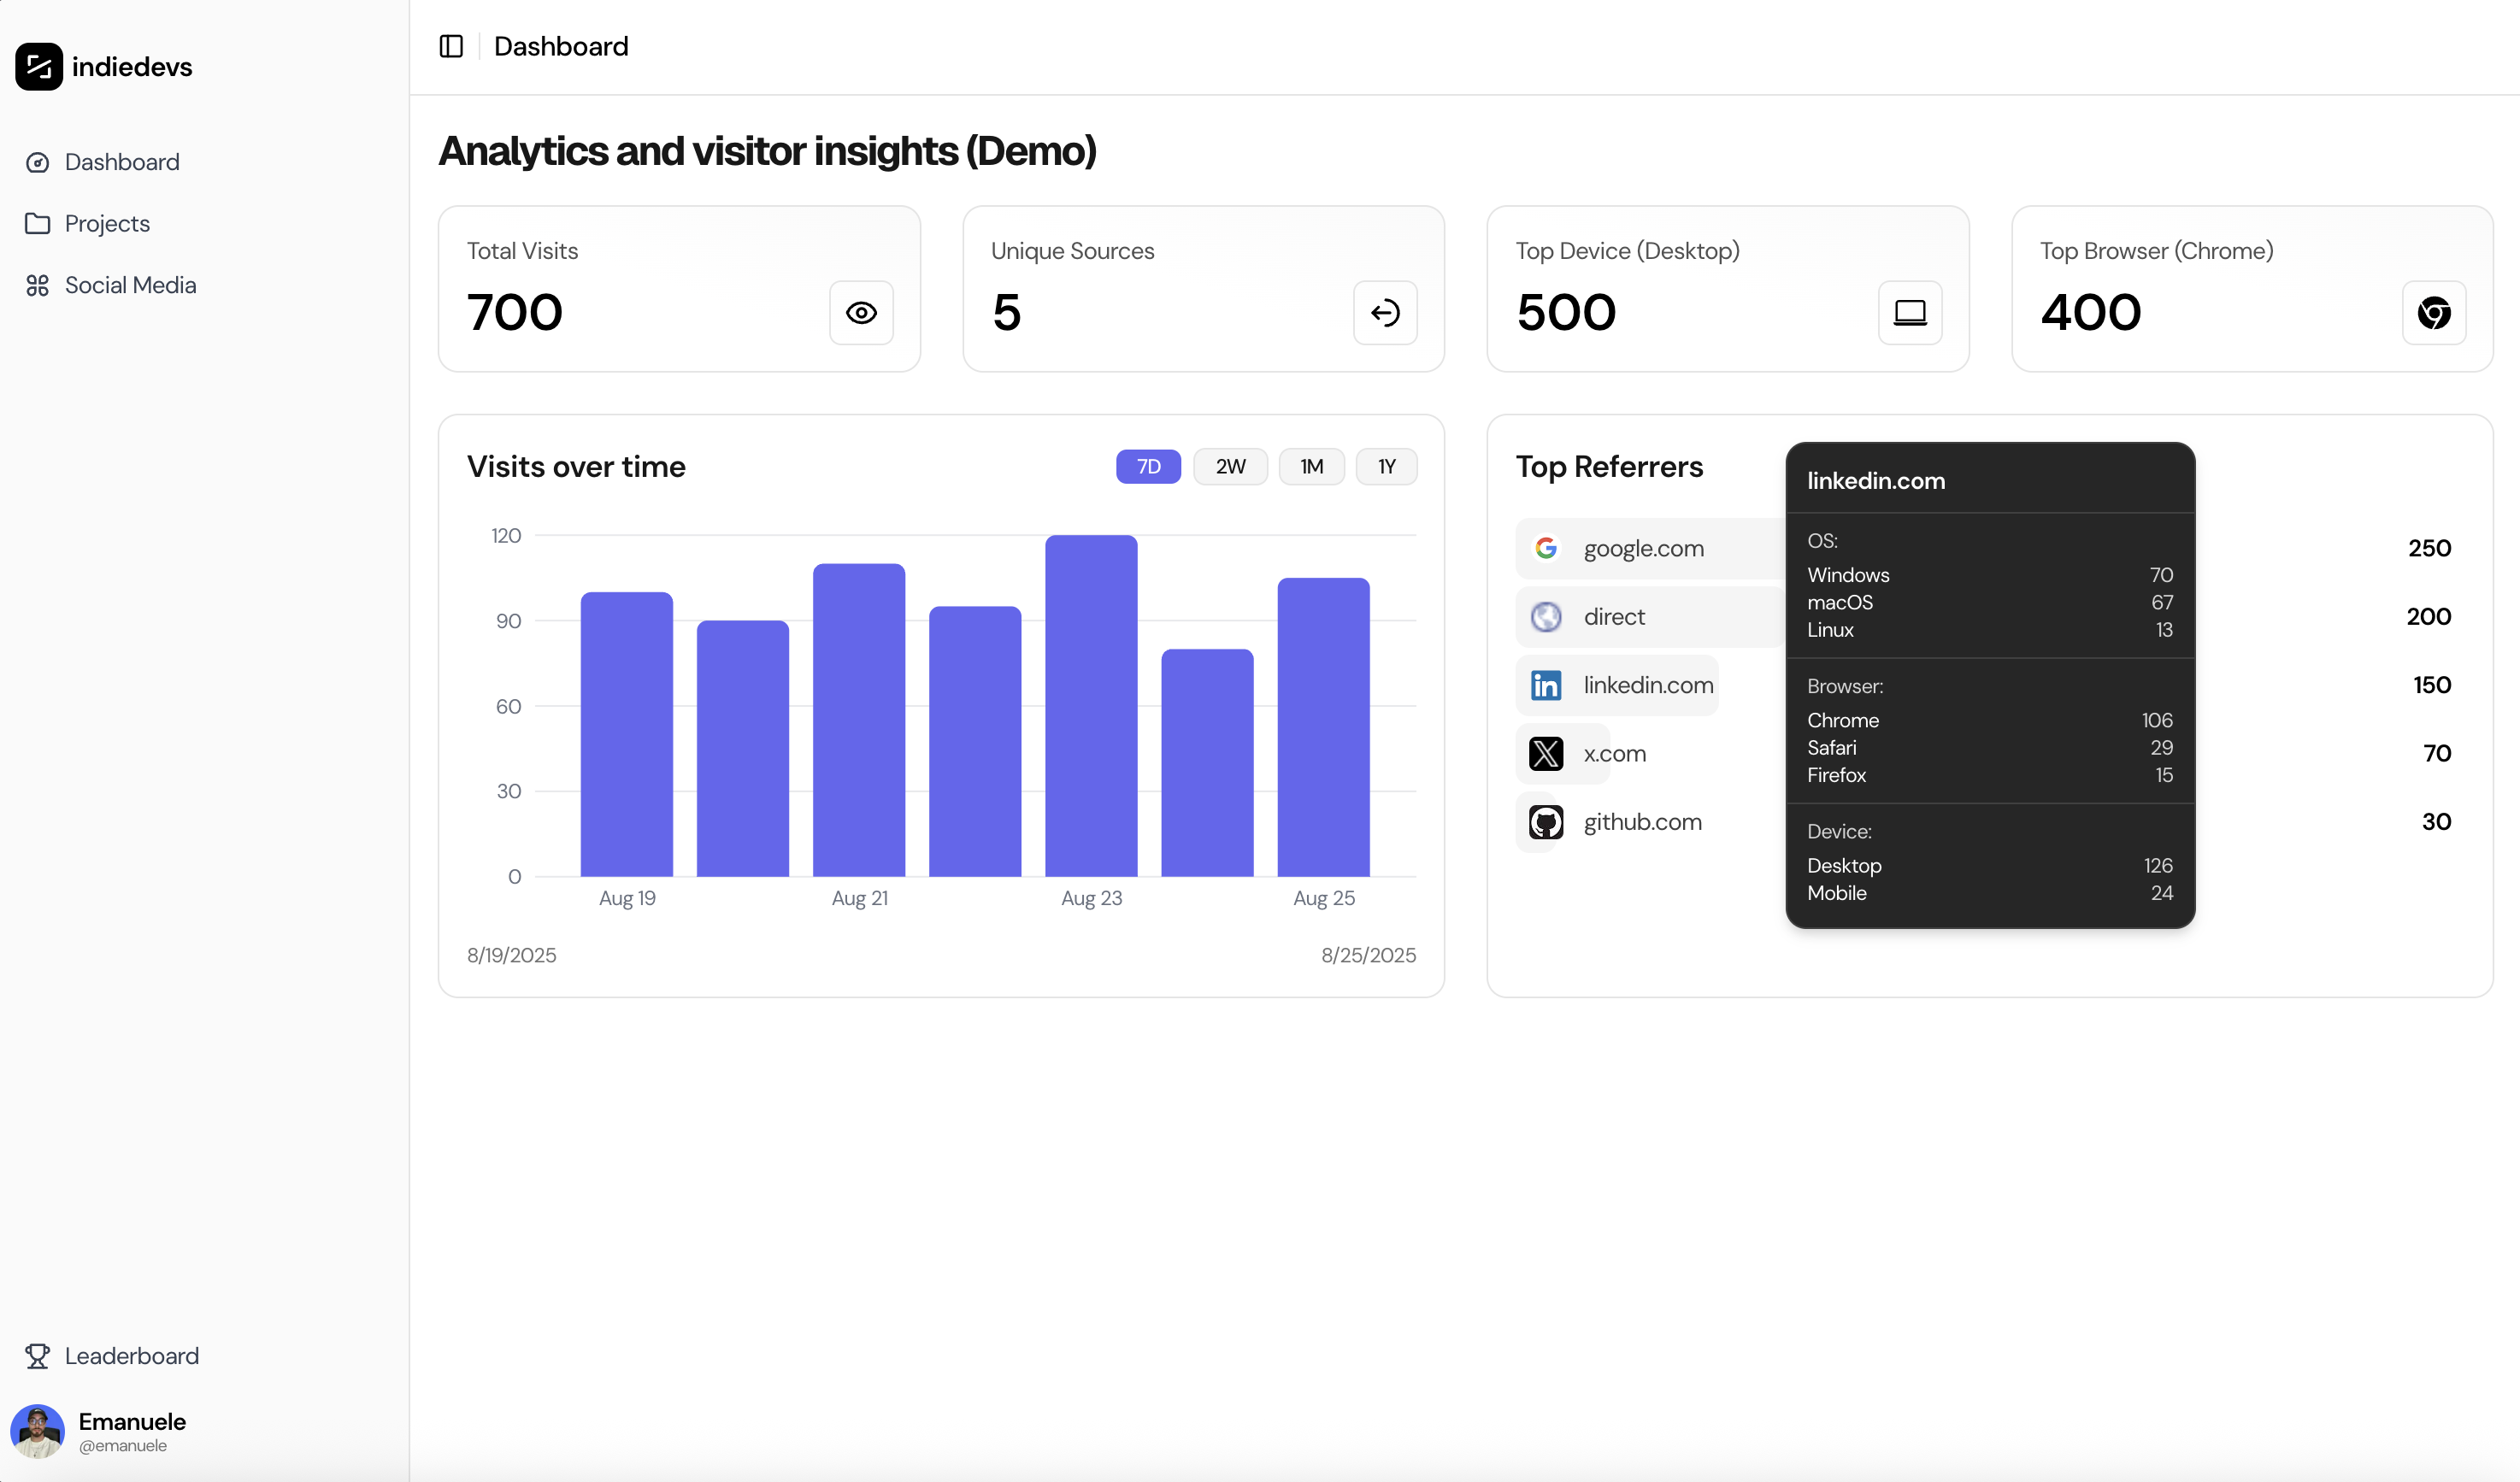Click the 30 count for github.com
This screenshot has height=1482, width=2520.
click(x=2436, y=822)
